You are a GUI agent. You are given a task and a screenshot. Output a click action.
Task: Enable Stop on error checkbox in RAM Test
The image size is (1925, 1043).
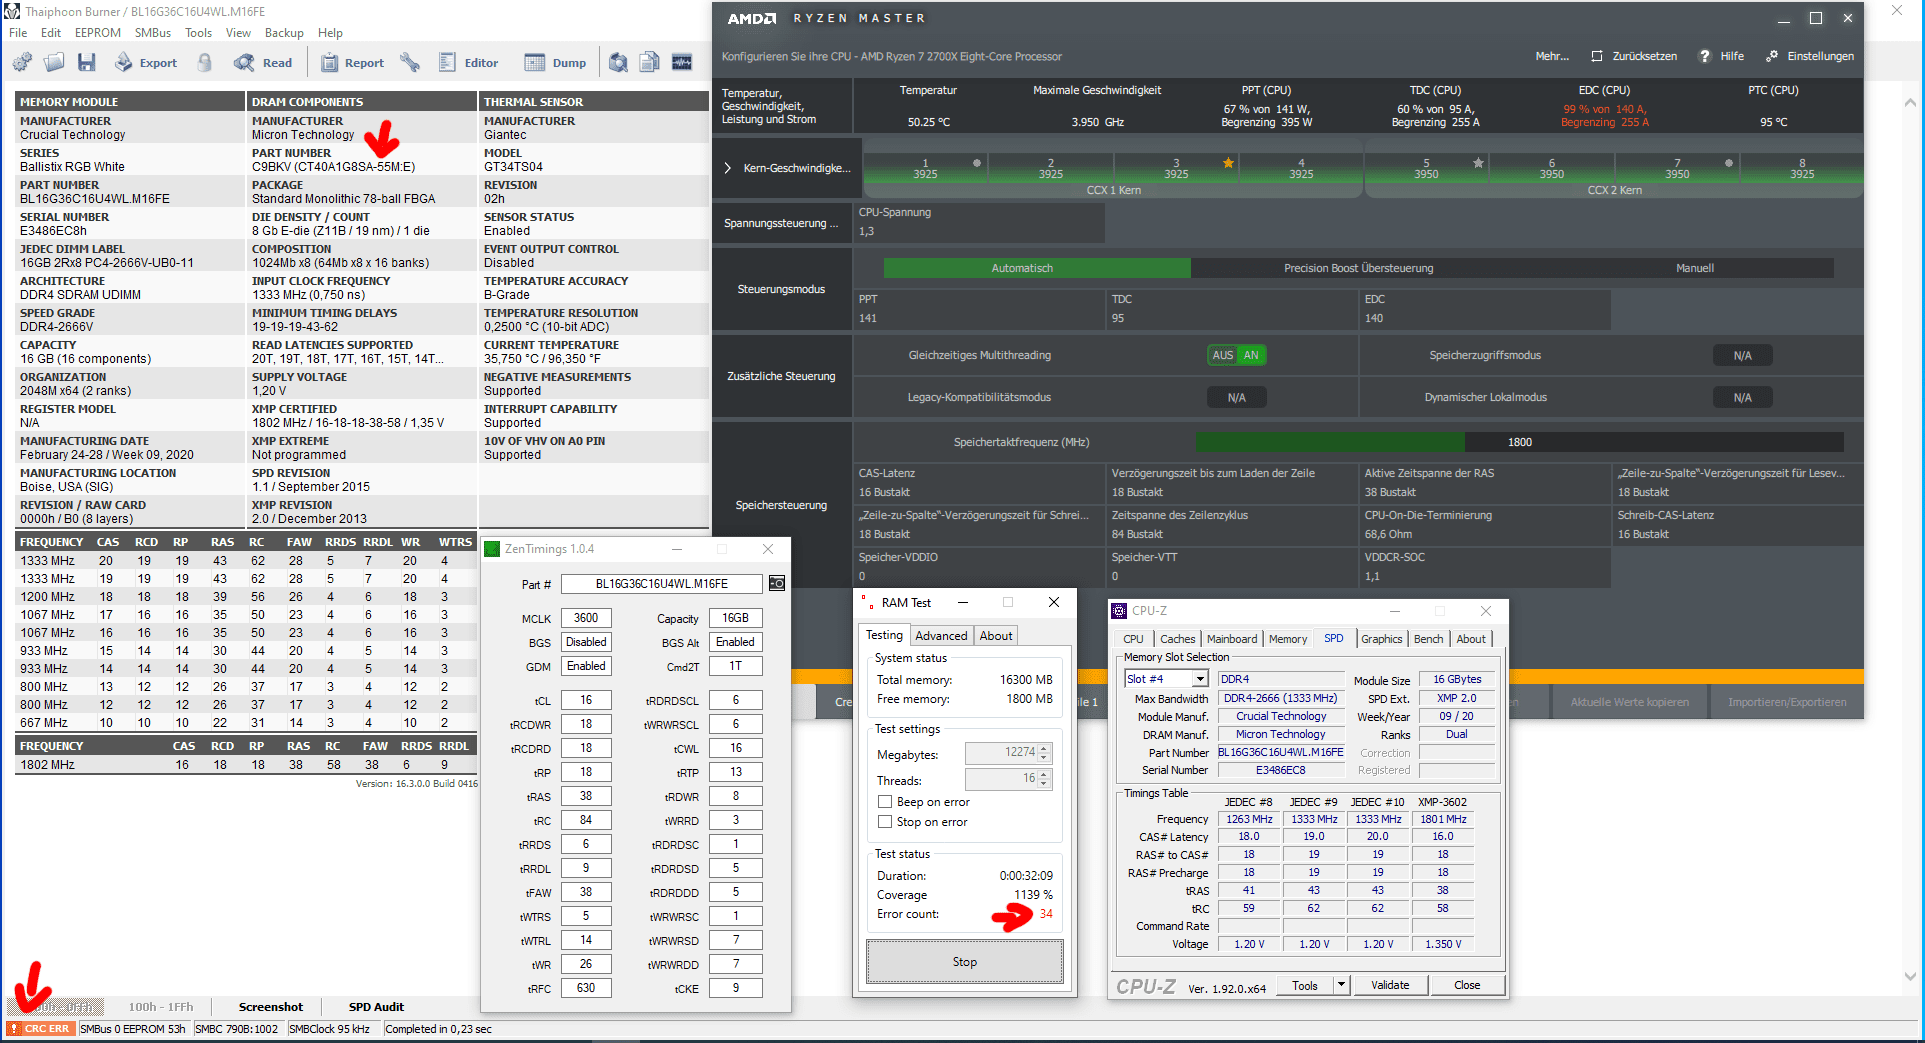click(885, 822)
